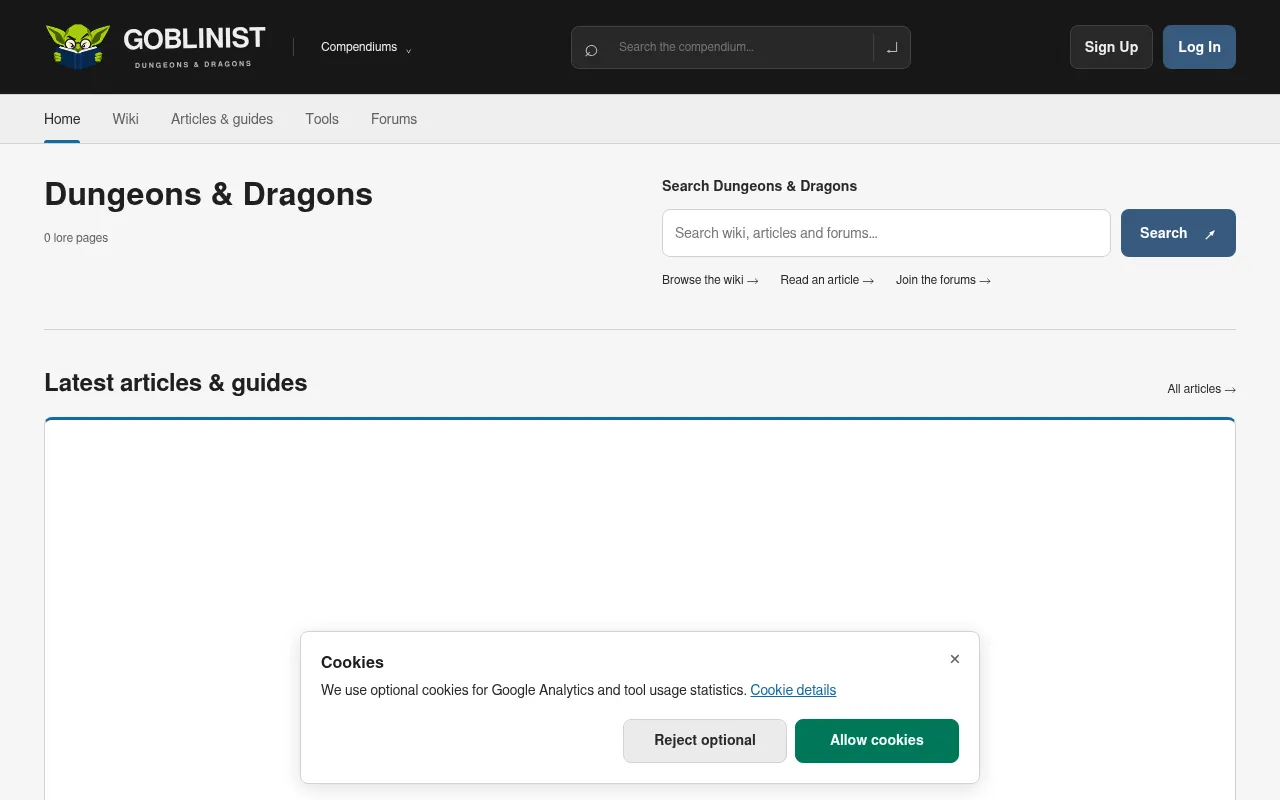Click the magnifier icon in the compendium search

pos(591,48)
